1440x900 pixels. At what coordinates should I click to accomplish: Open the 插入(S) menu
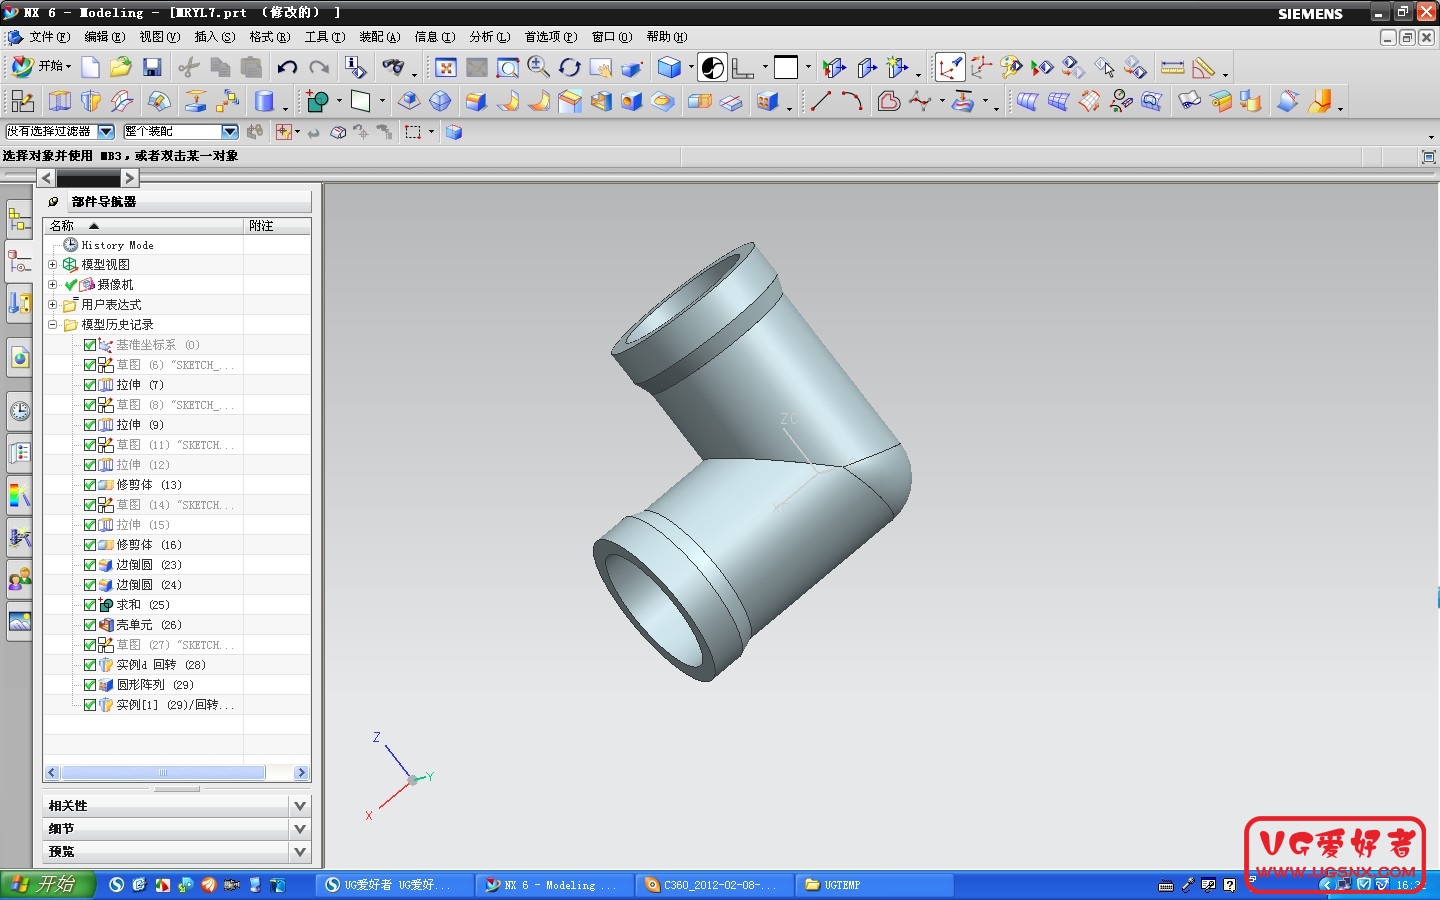[215, 37]
